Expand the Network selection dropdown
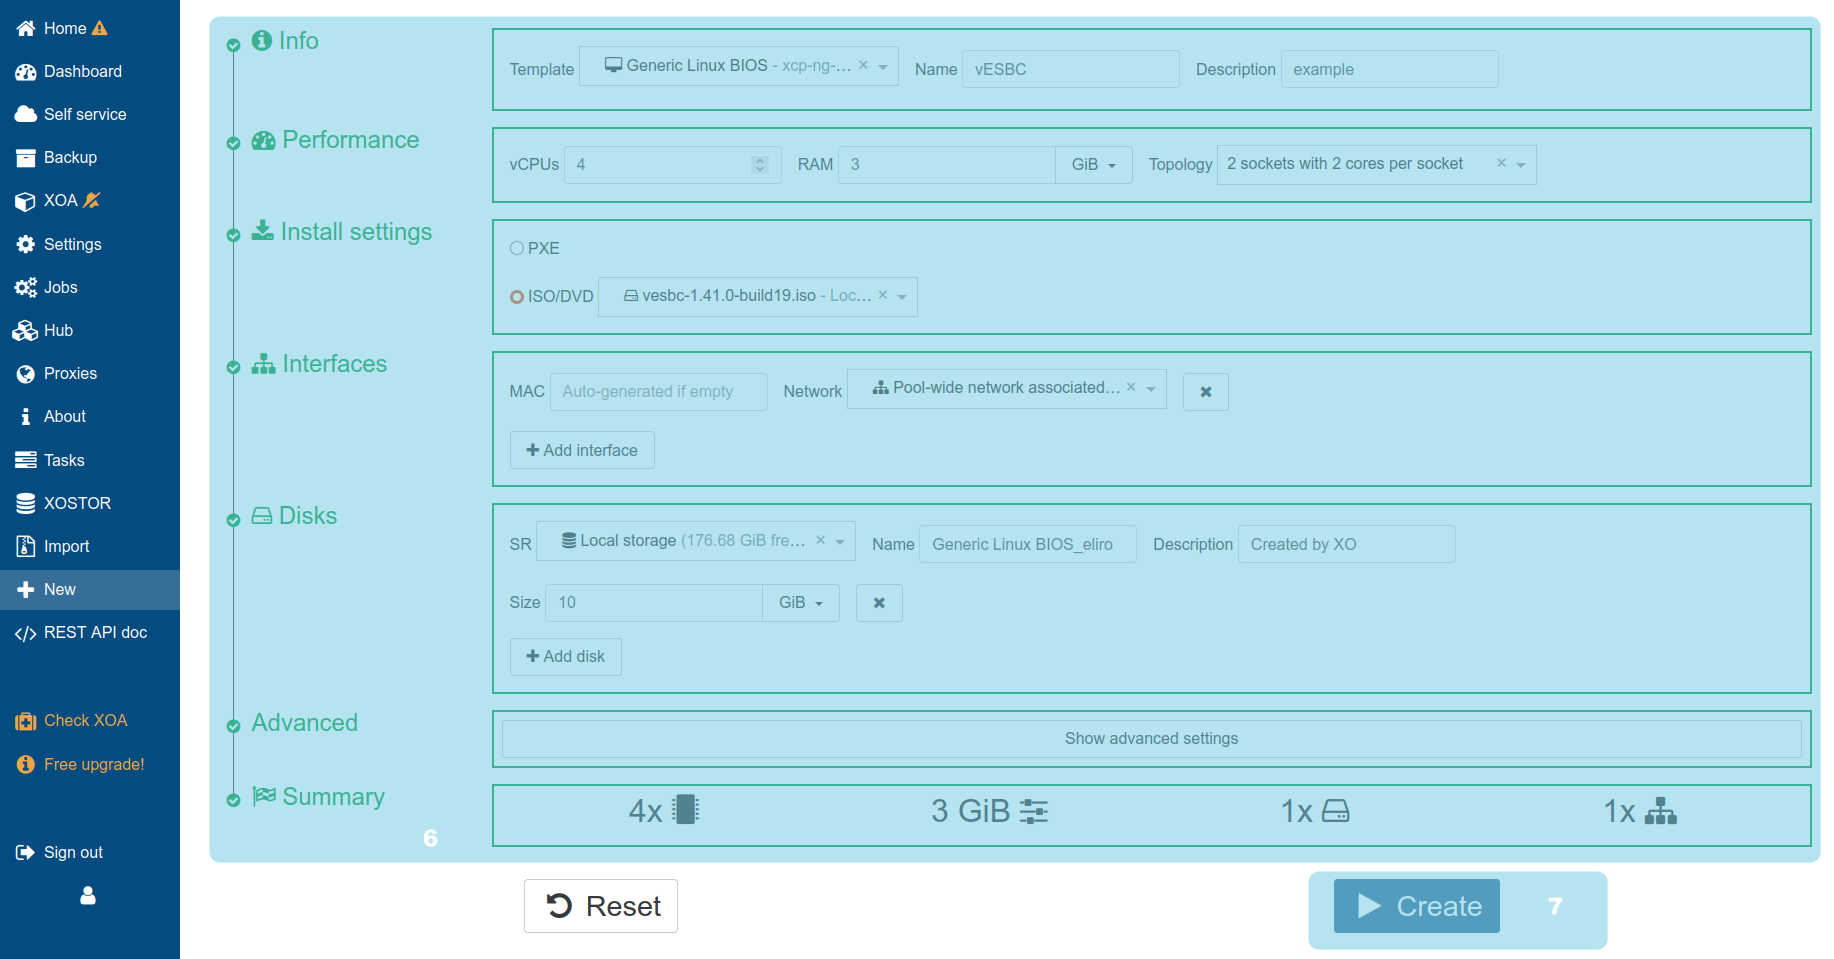The width and height of the screenshot is (1834, 959). point(1151,389)
